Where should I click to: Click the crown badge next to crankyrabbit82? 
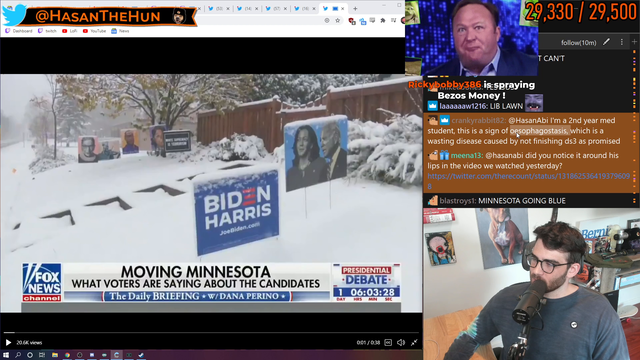click(444, 120)
